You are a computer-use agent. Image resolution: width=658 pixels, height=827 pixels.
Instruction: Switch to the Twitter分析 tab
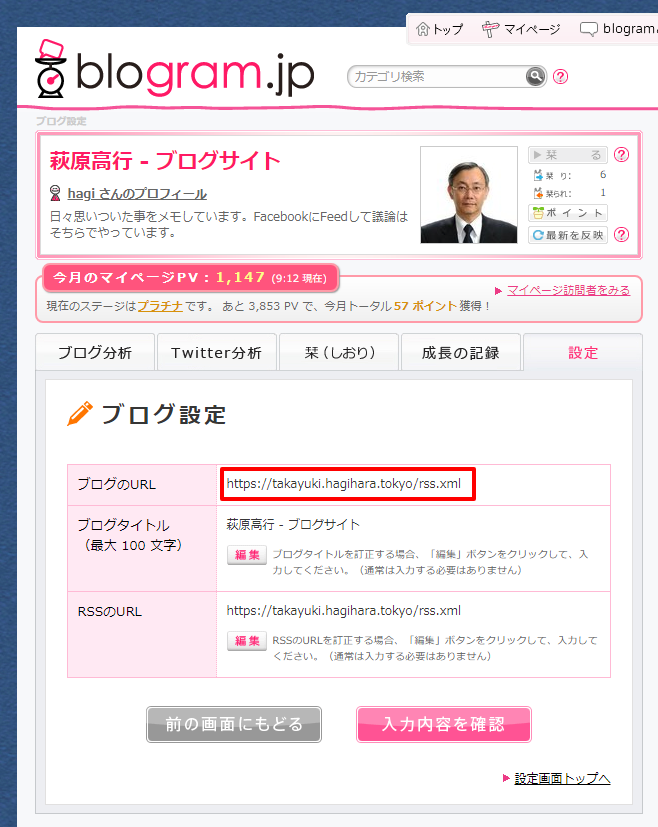[217, 352]
